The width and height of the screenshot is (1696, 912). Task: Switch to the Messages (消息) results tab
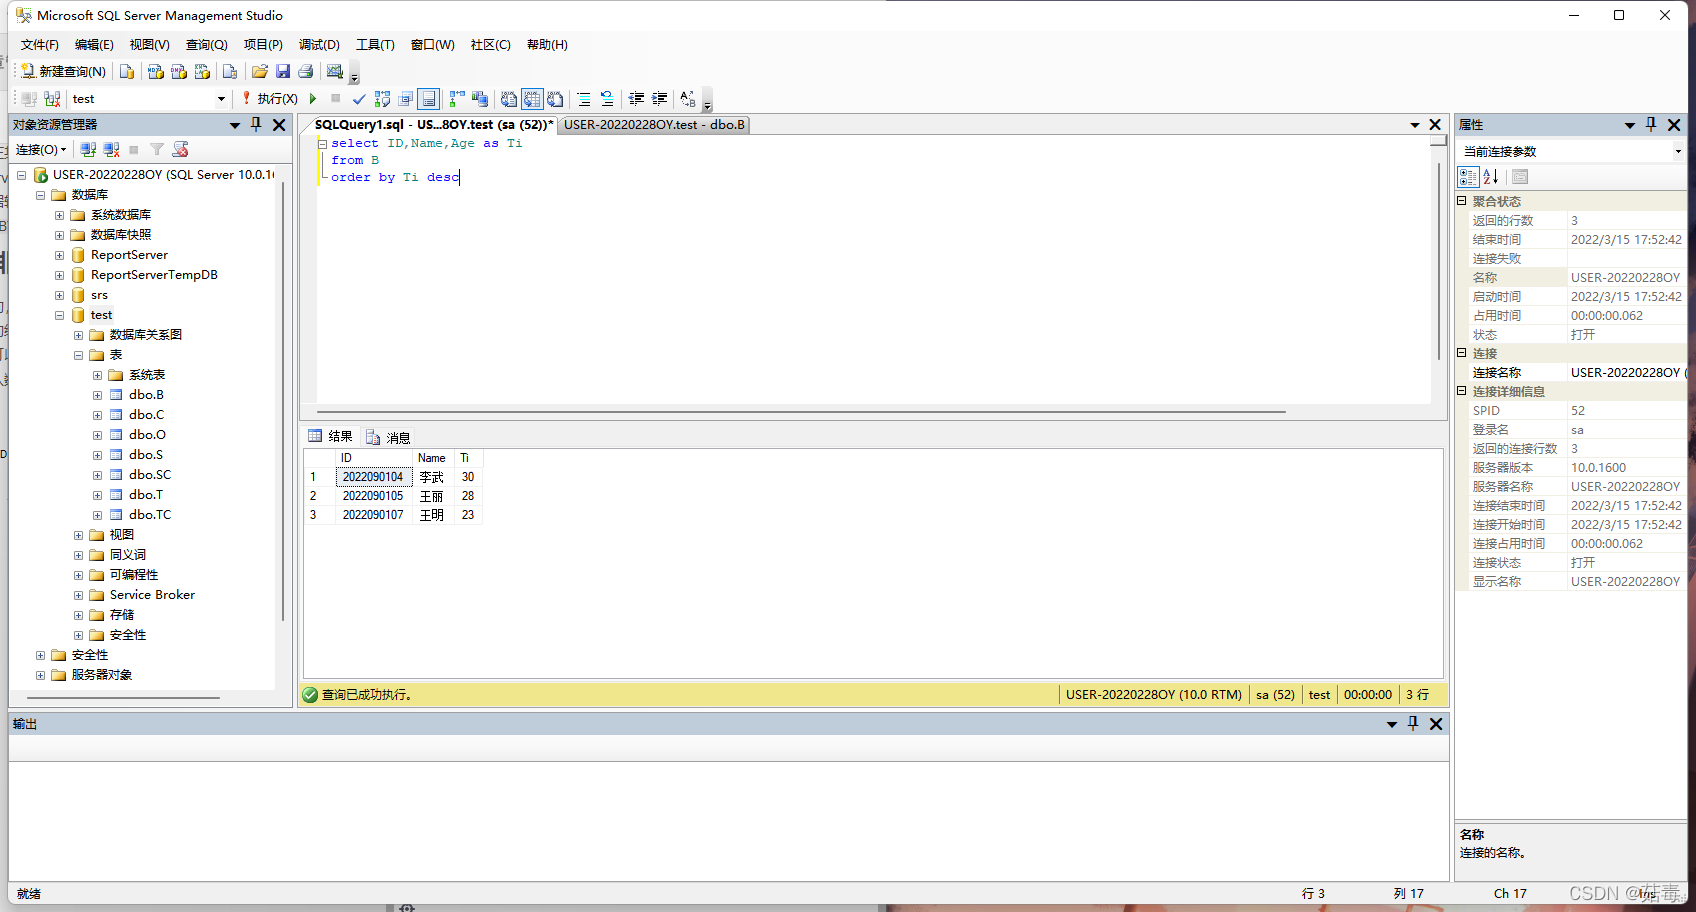[x=389, y=437]
